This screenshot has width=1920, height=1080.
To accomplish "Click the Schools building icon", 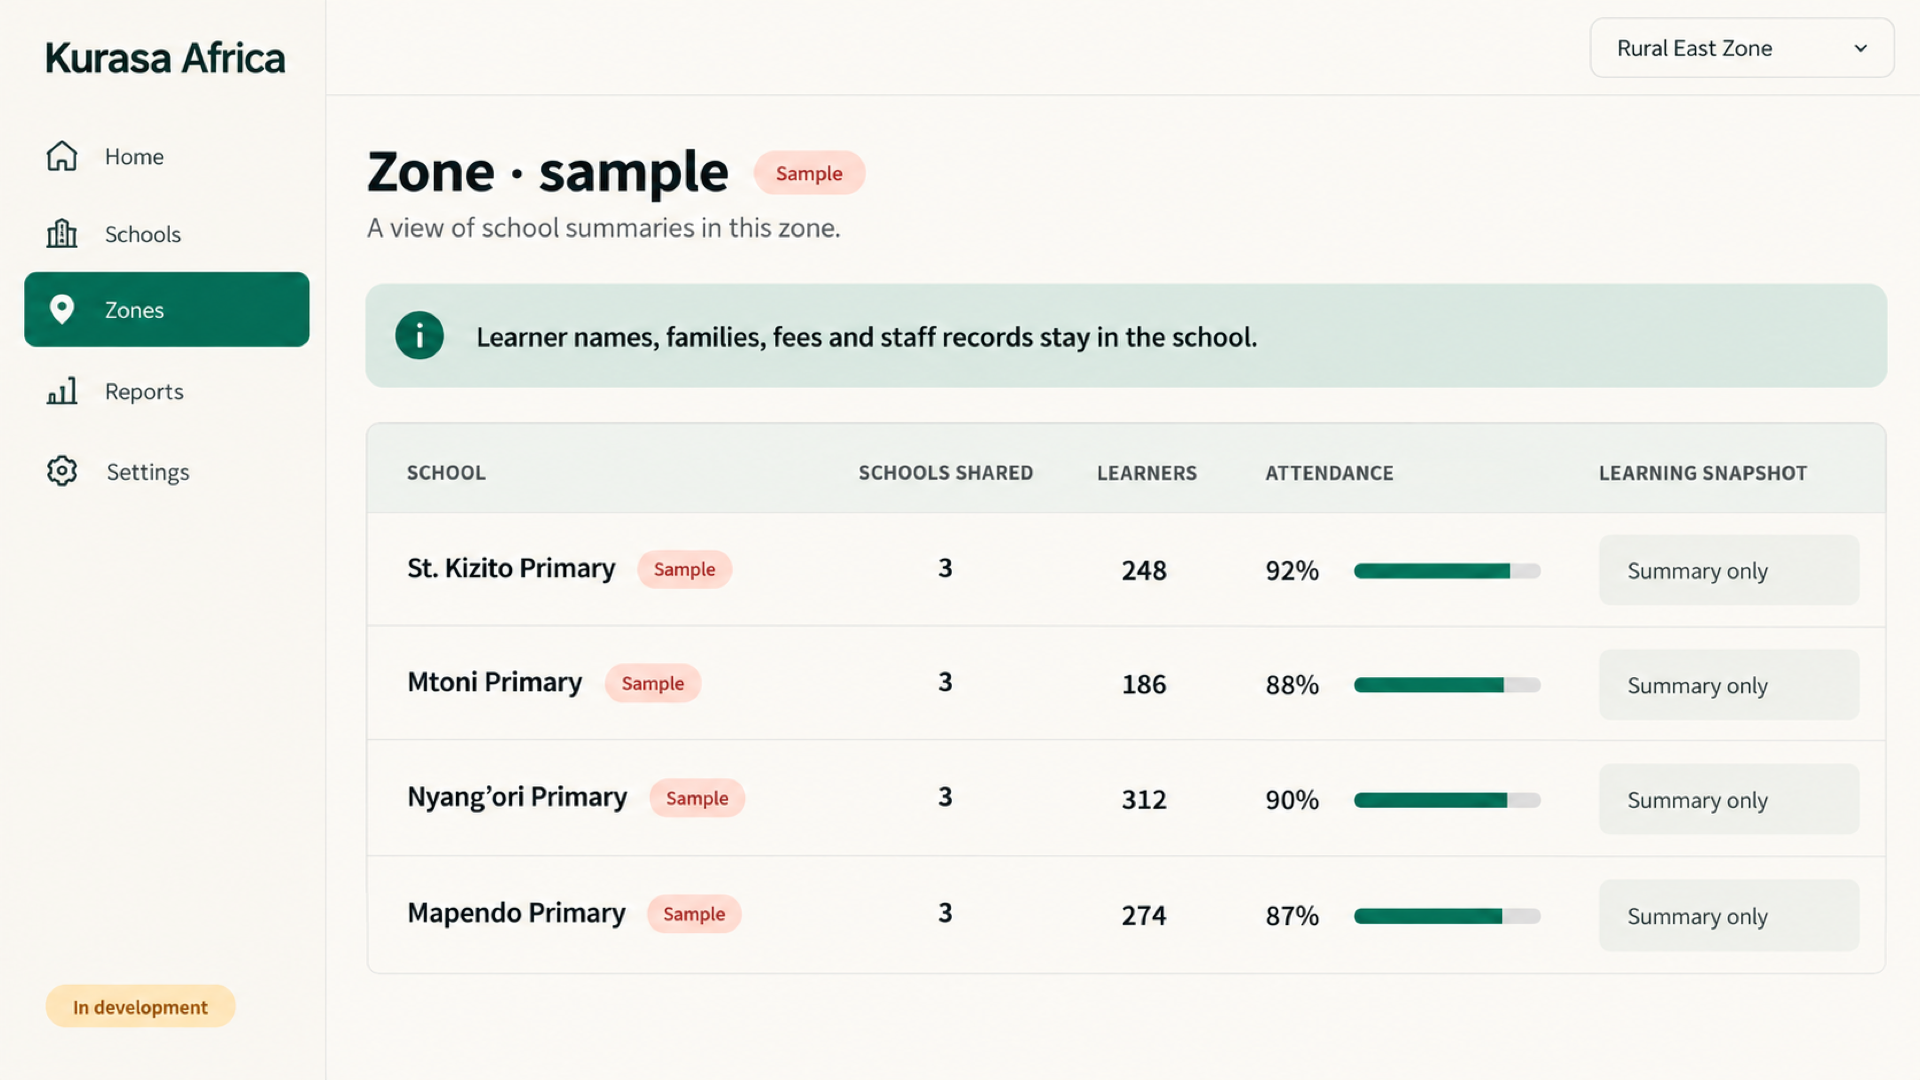I will (x=62, y=234).
